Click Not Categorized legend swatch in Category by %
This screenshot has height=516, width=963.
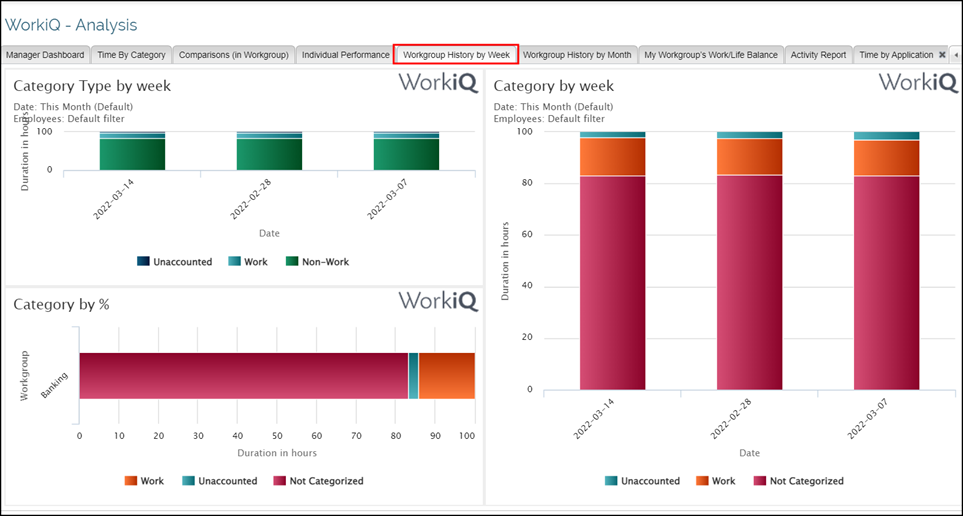279,481
